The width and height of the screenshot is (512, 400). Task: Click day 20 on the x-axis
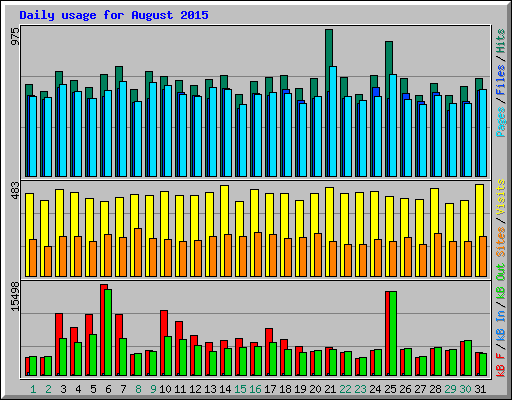[315, 389]
